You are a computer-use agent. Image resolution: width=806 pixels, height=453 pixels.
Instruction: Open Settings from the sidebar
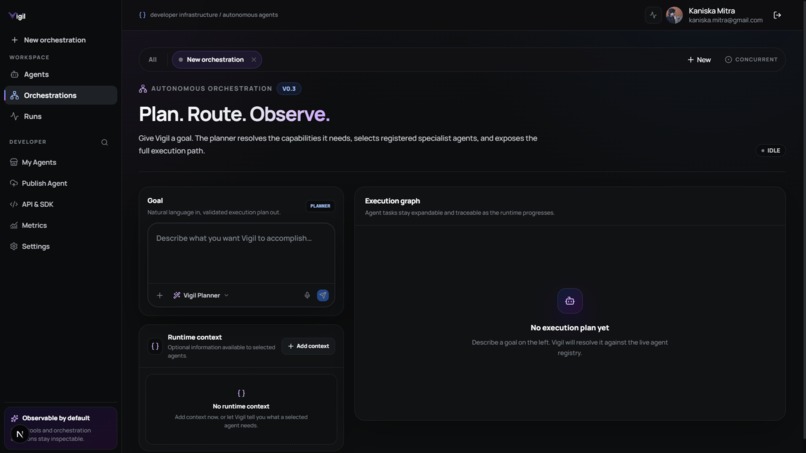[x=61, y=247]
